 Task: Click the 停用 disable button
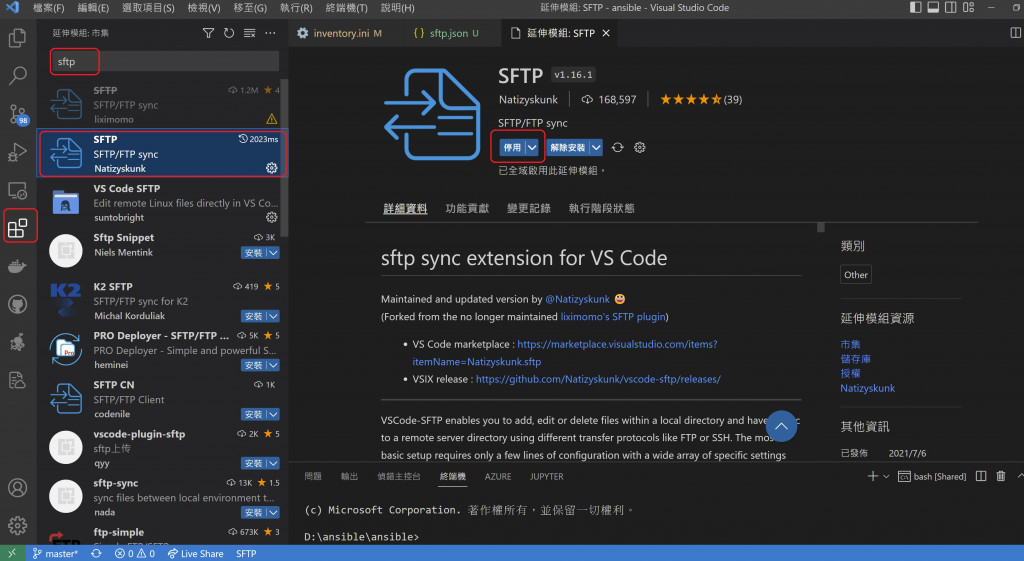pos(513,148)
